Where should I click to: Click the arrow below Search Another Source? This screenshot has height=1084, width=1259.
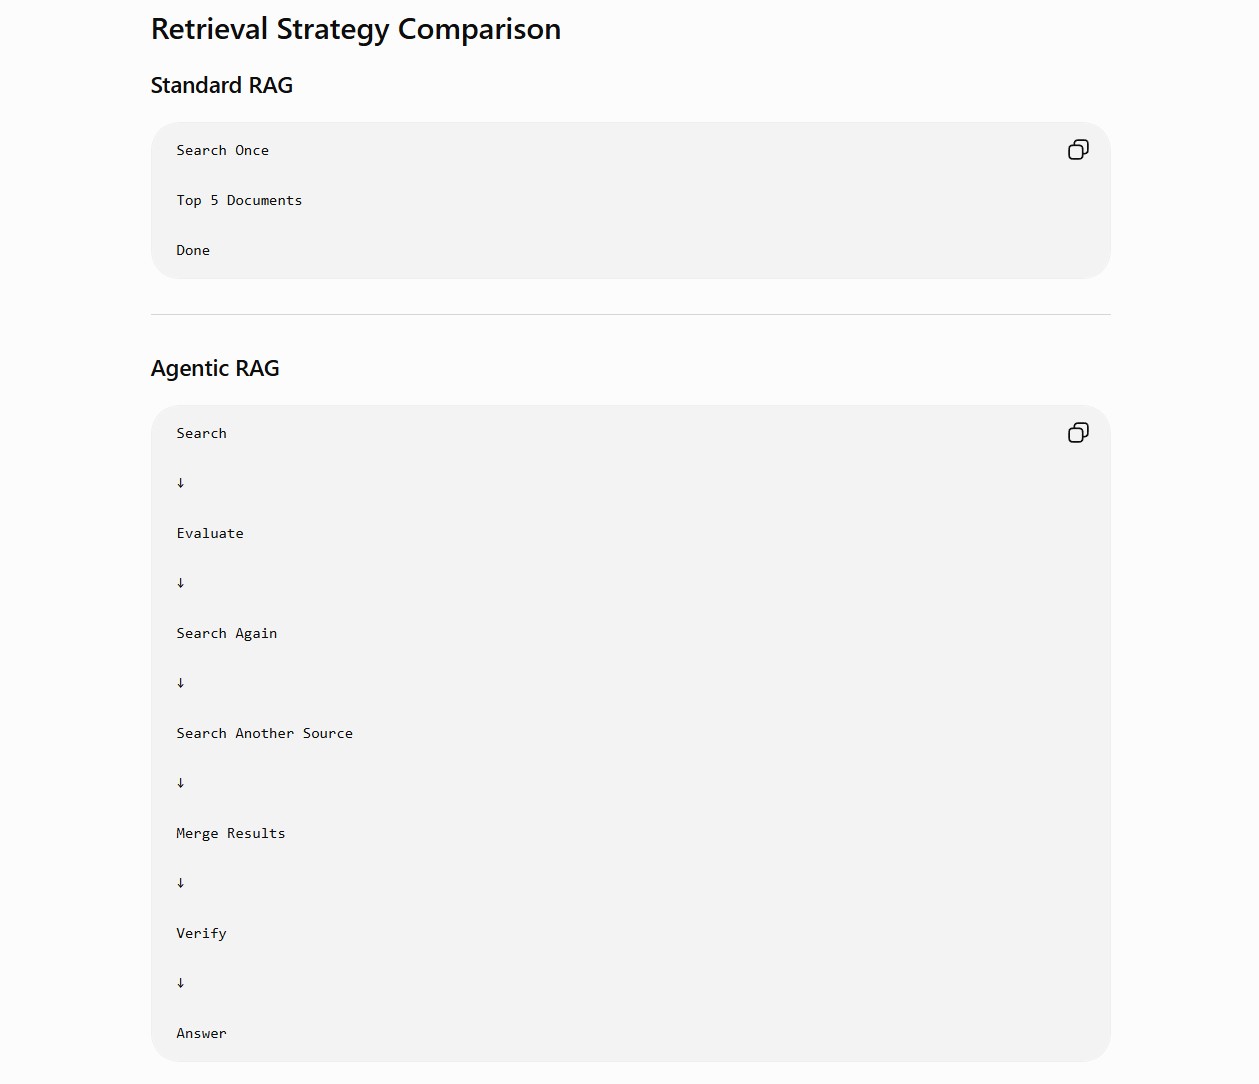coord(181,783)
